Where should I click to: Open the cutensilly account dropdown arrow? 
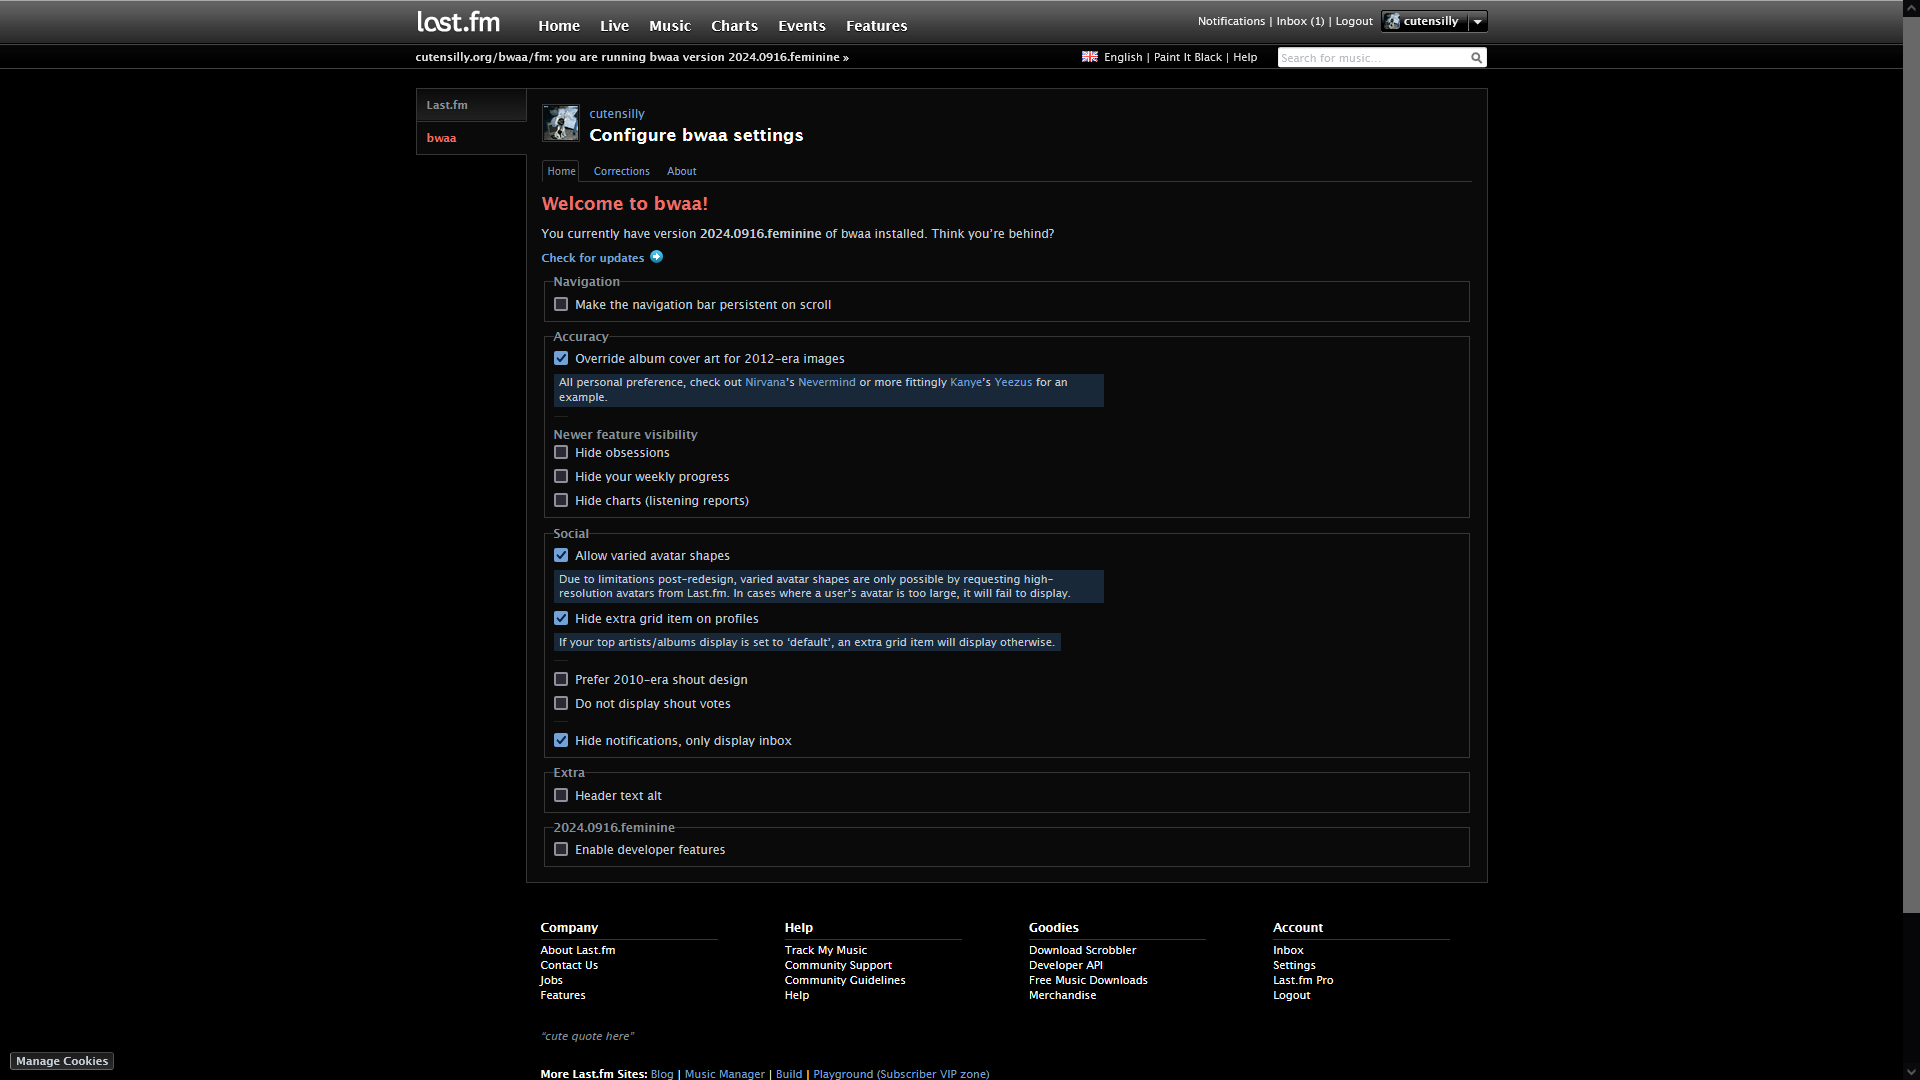click(1477, 22)
